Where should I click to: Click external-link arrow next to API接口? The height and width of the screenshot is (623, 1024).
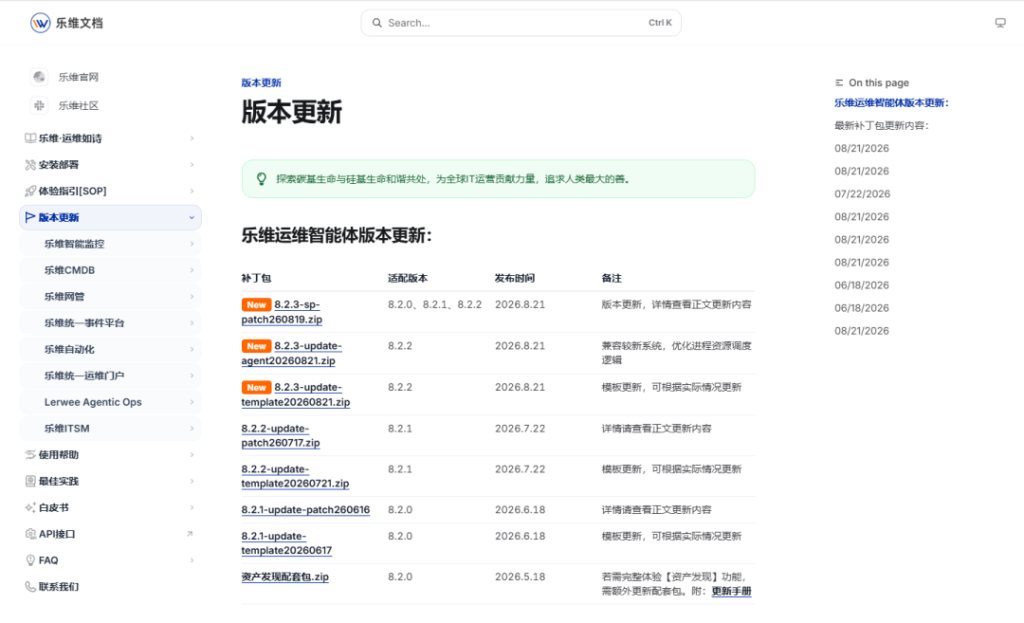click(x=189, y=534)
